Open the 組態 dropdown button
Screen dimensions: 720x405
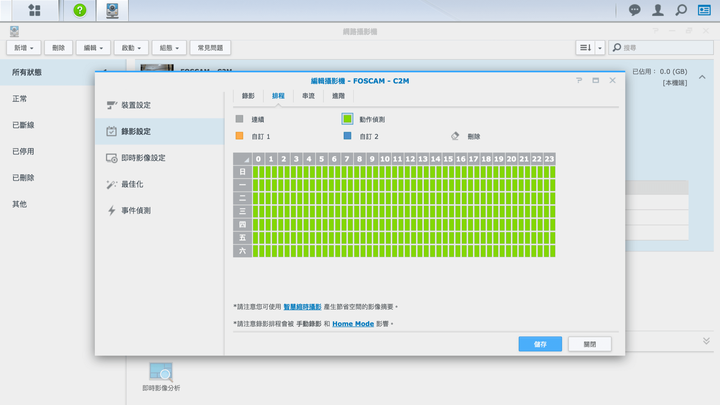[x=169, y=48]
